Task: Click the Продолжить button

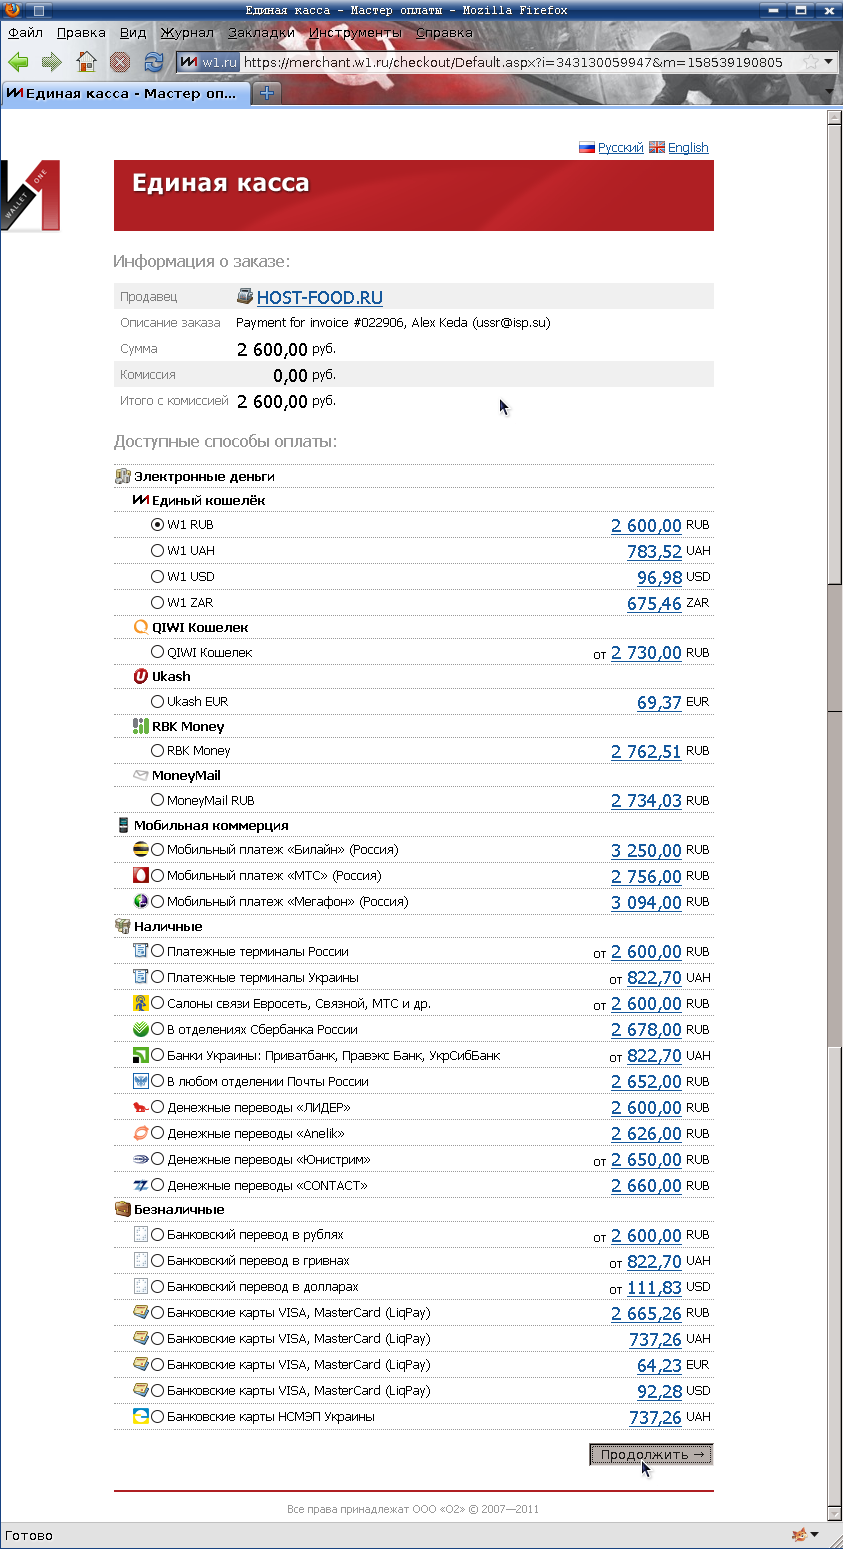Action: pos(651,1454)
